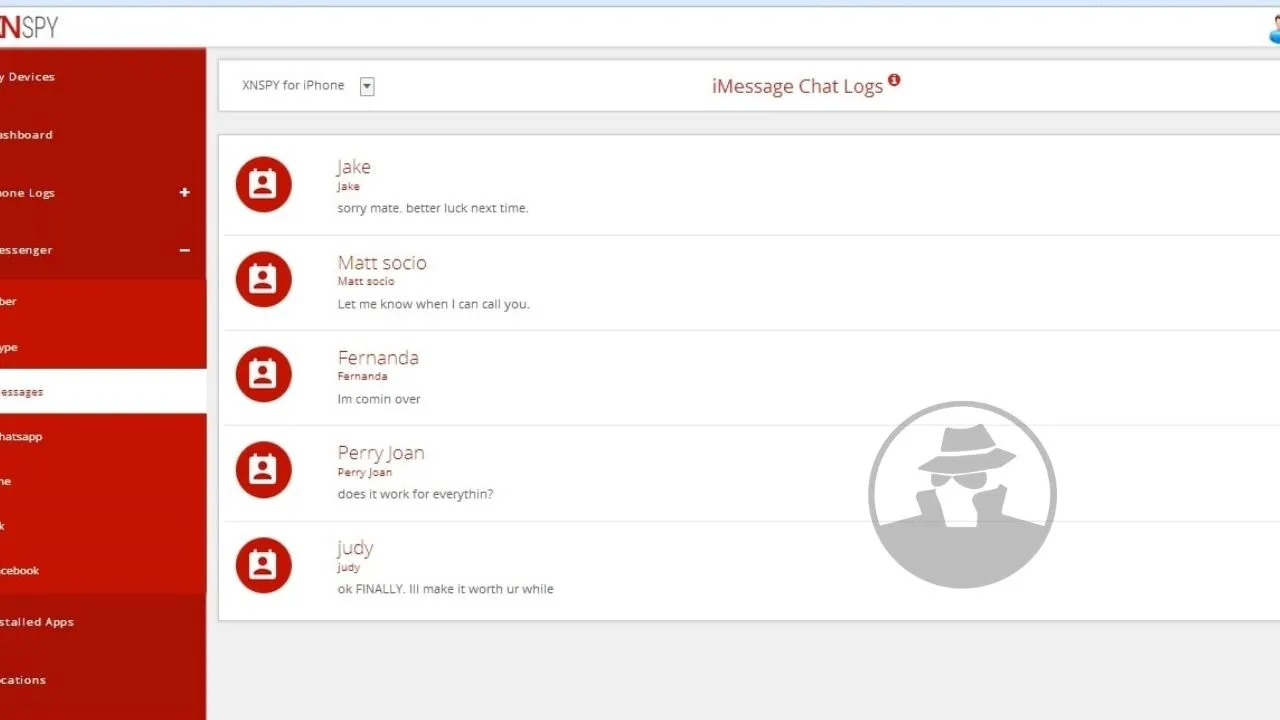Open Locations in the sidebar
This screenshot has width=1280, height=720.
click(x=23, y=680)
